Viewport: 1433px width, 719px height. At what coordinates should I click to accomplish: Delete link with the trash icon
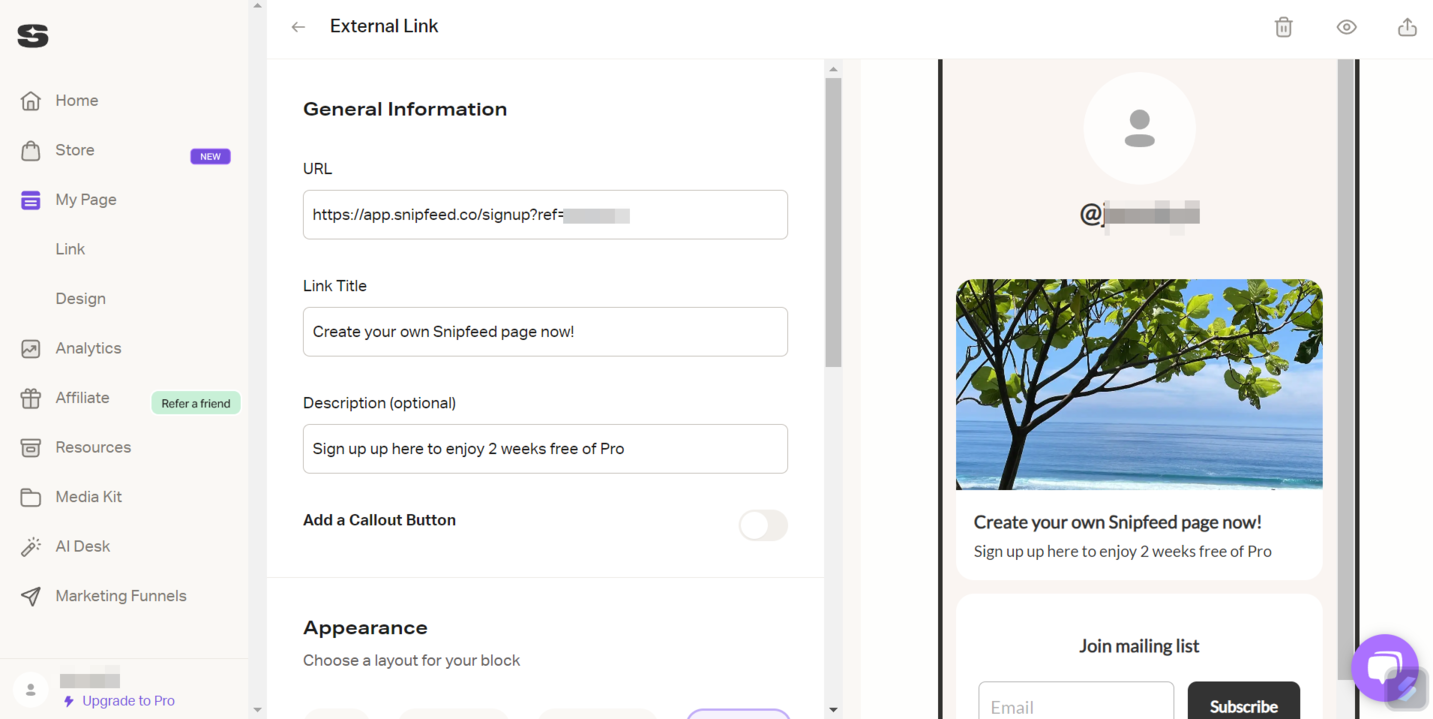1284,27
